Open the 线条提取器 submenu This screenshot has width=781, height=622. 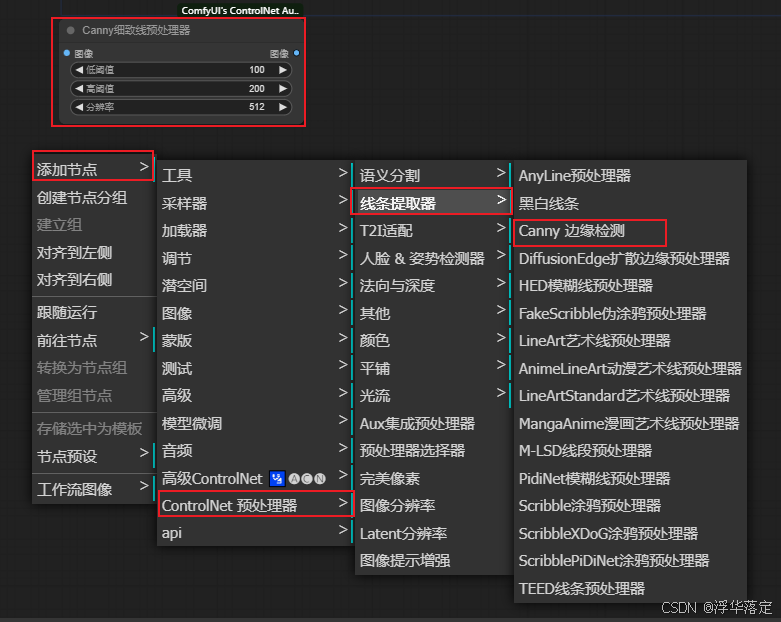point(432,203)
